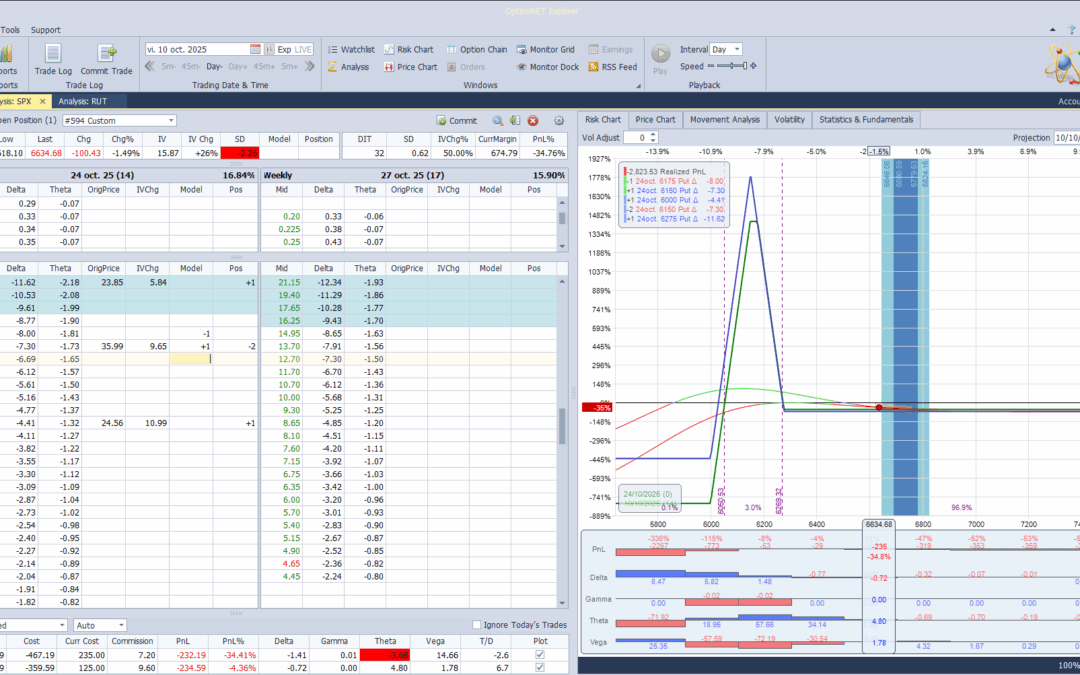
Task: Click the red delete icon in the position toolbar
Action: click(532, 121)
